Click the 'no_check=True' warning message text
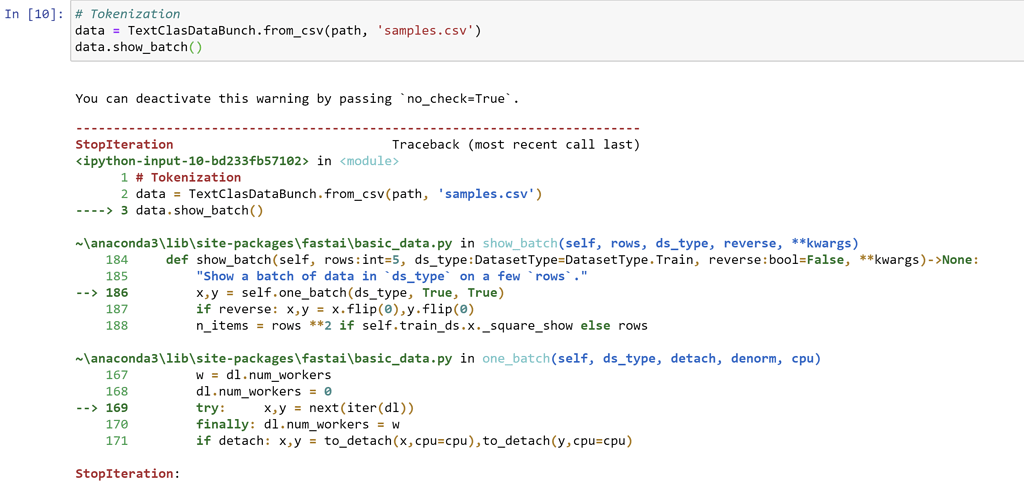The image size is (1024, 499). tap(297, 98)
